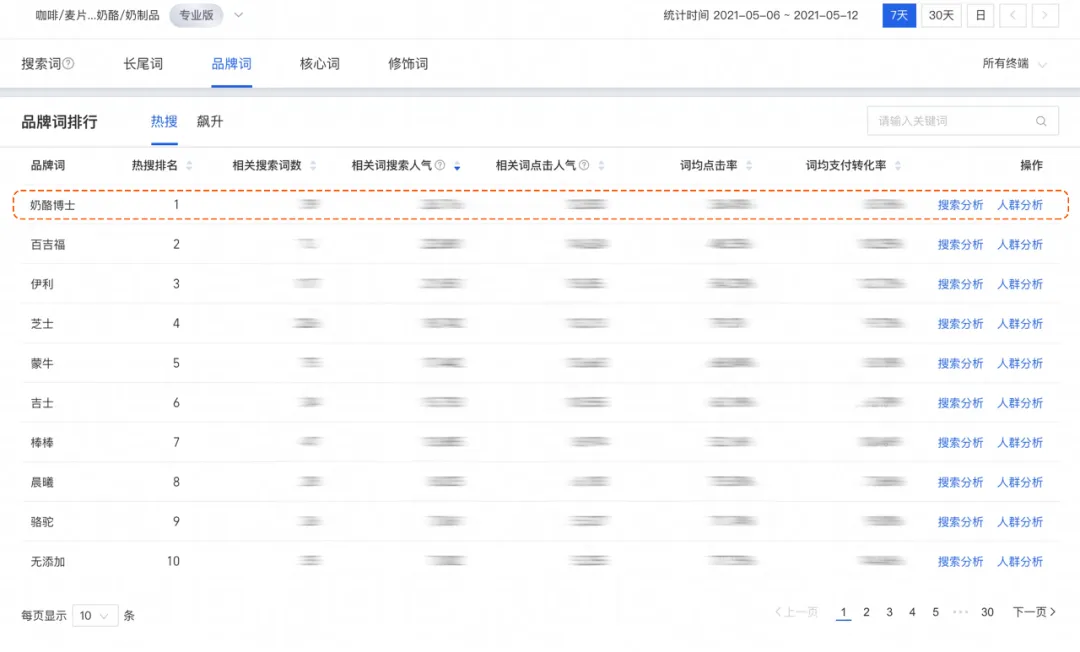Open 搜索分析 for 无添加

pos(960,562)
